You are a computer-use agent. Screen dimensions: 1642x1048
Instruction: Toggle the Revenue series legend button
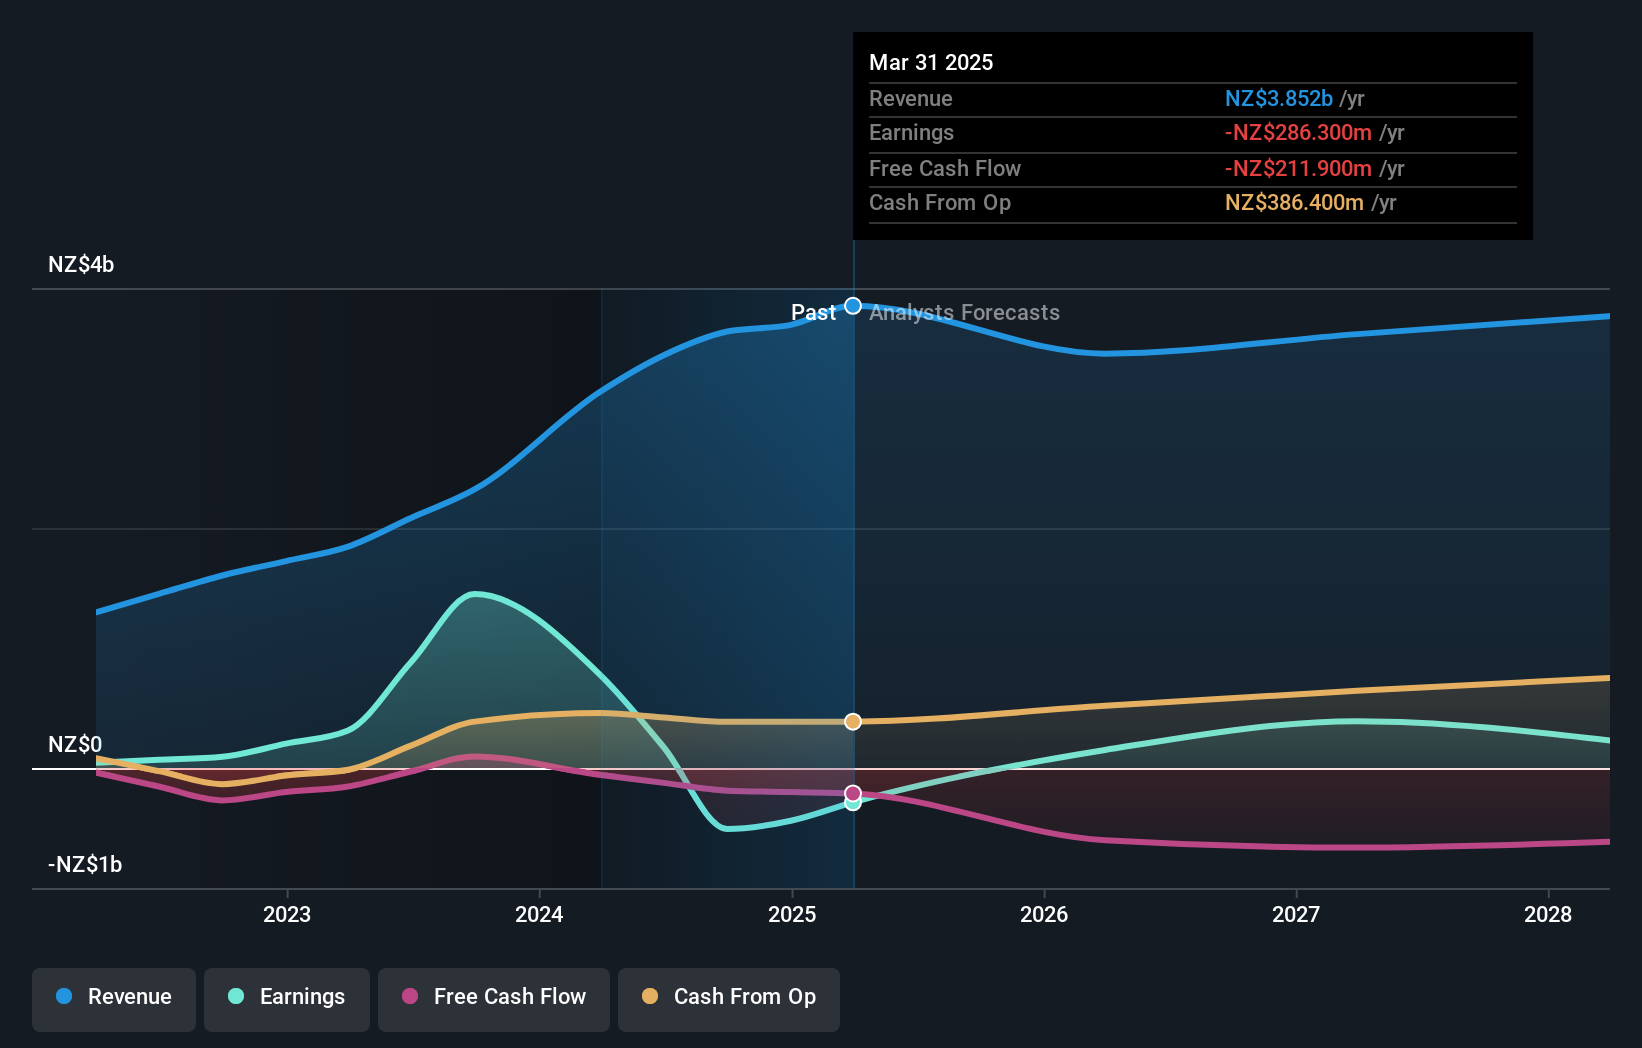[114, 999]
